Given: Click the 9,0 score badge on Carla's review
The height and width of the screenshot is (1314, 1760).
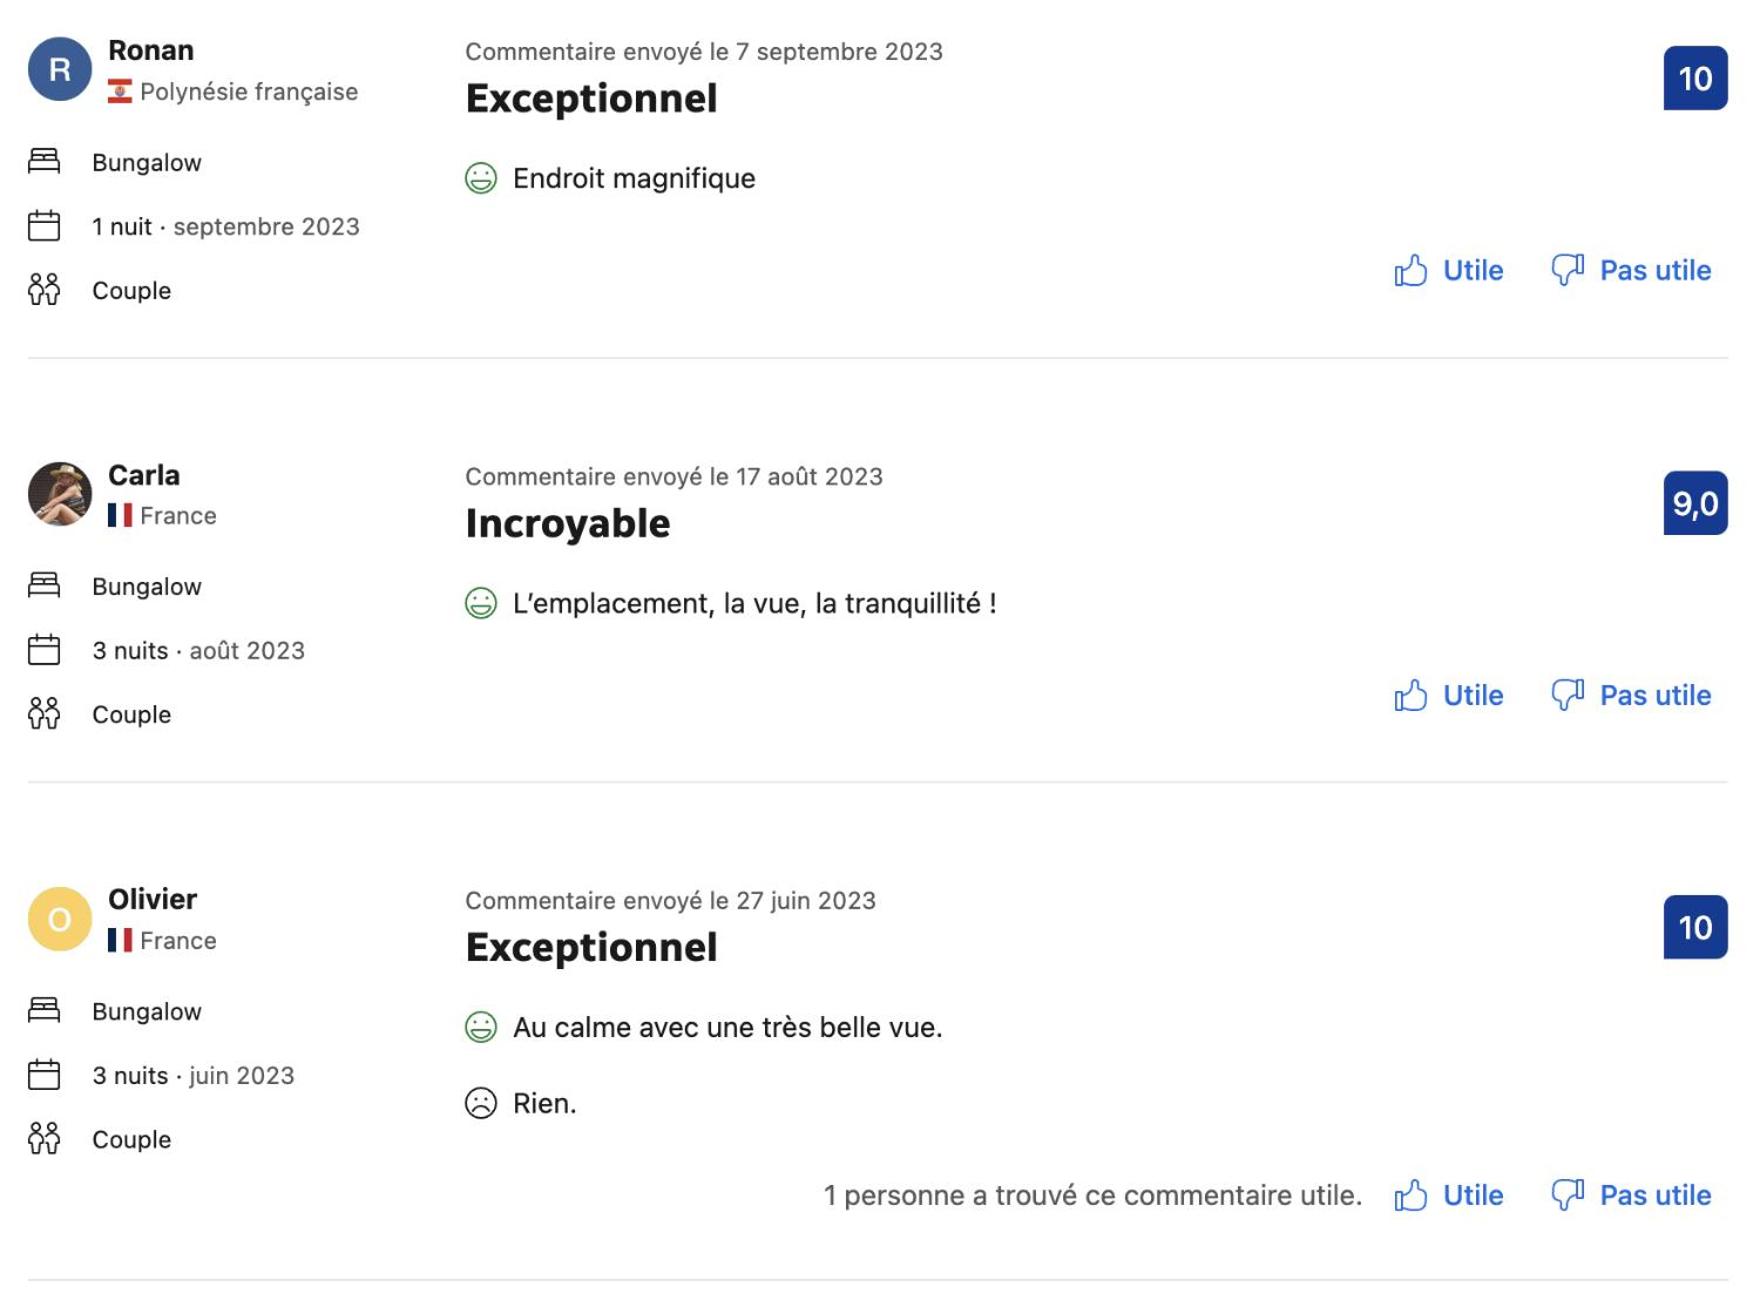Looking at the screenshot, I should pos(1695,503).
